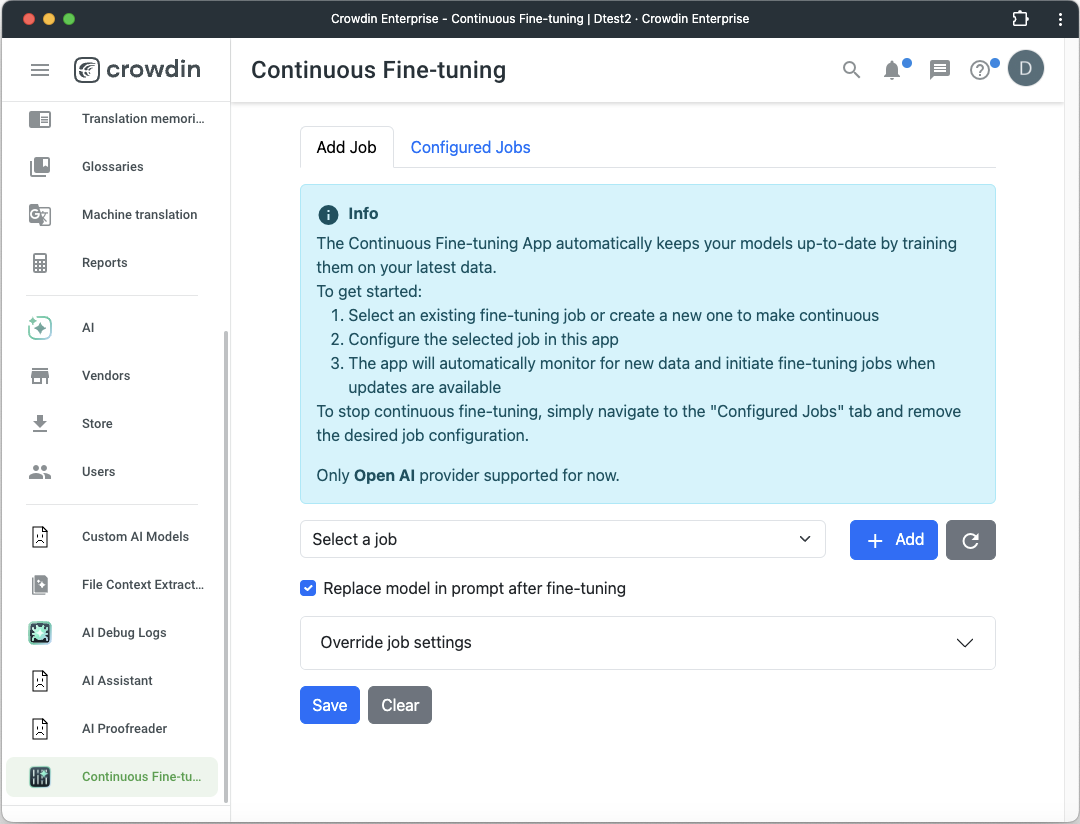Expand Override job settings section
Image resolution: width=1080 pixels, height=824 pixels.
pyautogui.click(x=647, y=643)
